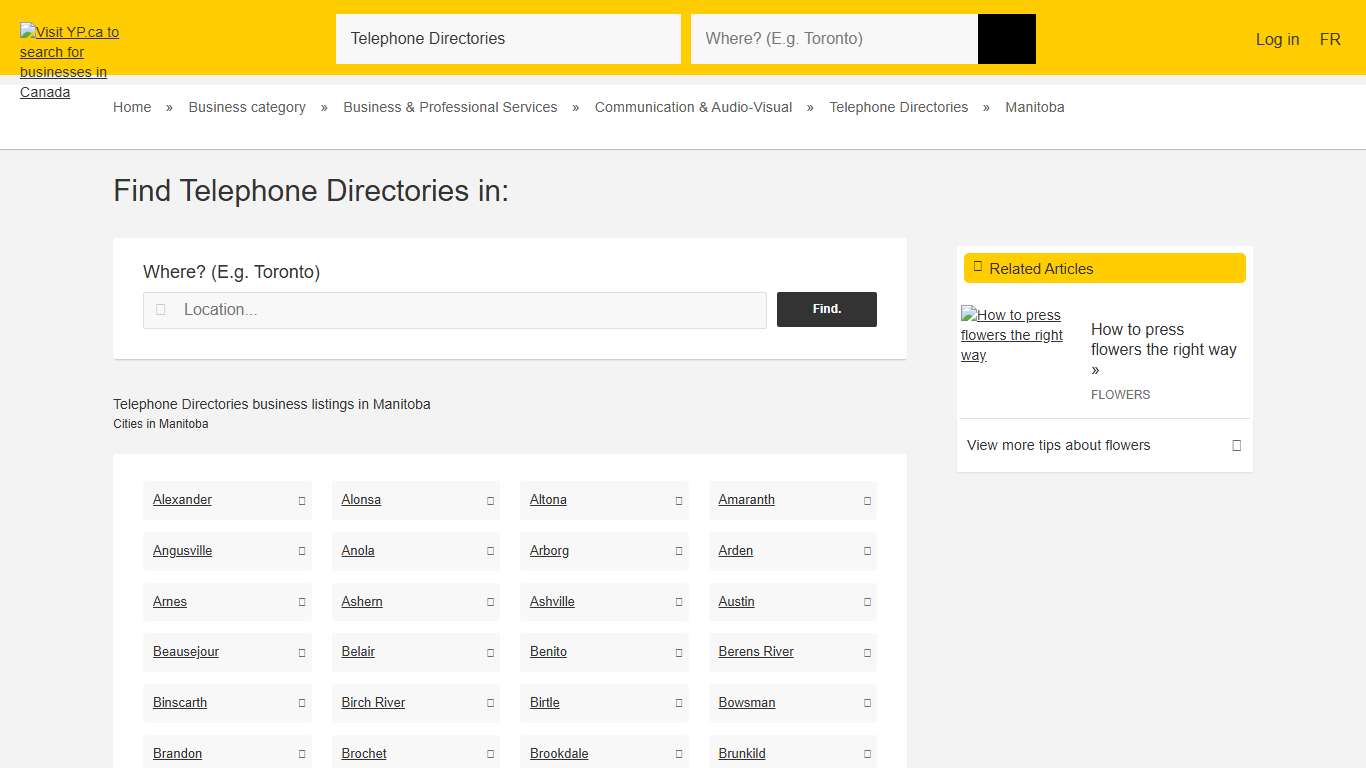The width and height of the screenshot is (1366, 768).
Task: Click the icon in the Related Articles header
Action: 977,267
